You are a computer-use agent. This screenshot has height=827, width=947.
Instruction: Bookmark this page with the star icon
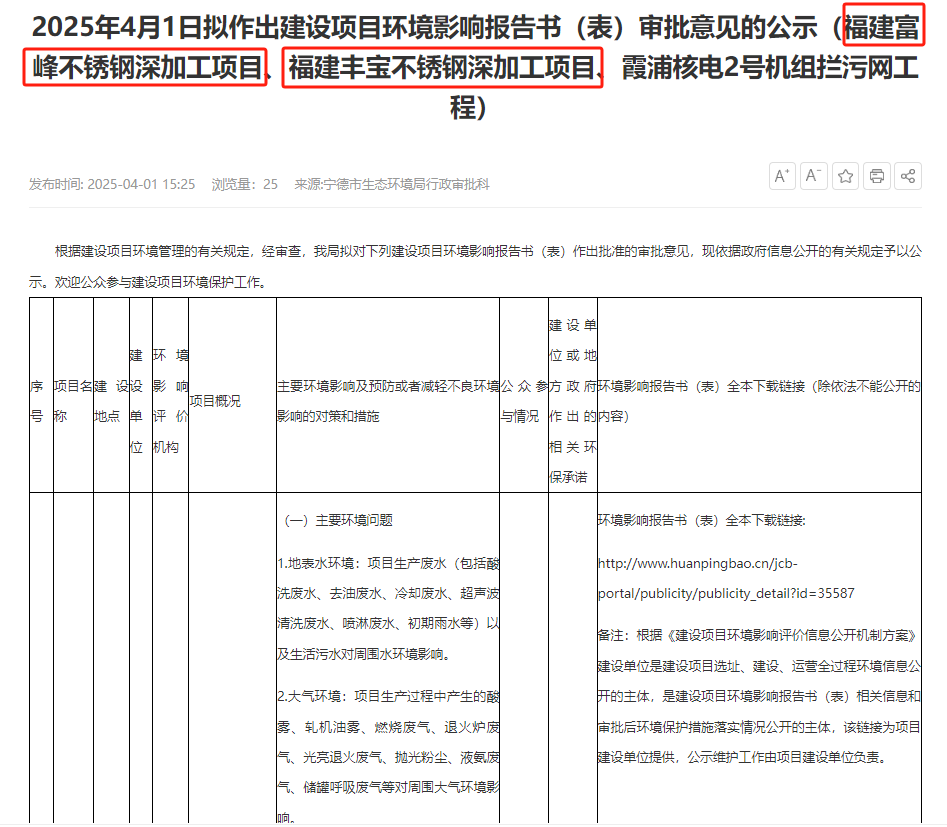pyautogui.click(x=846, y=176)
